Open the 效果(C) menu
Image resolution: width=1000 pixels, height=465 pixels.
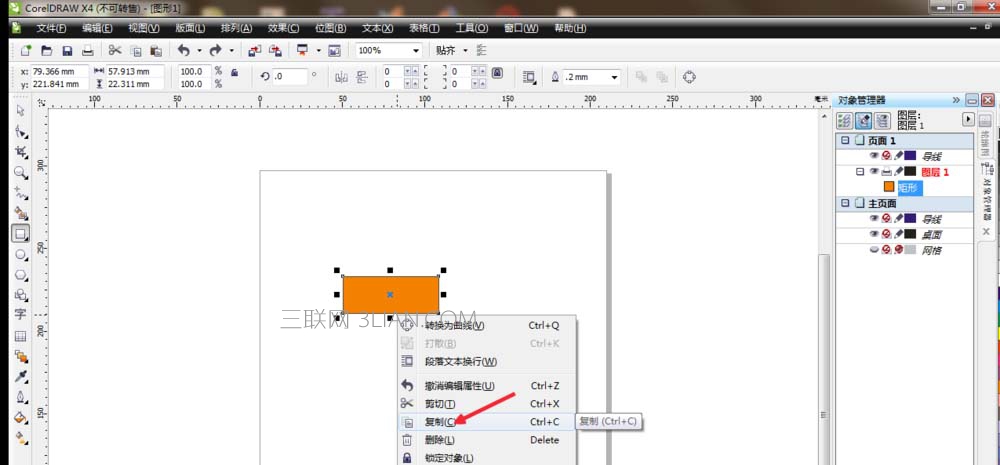283,29
